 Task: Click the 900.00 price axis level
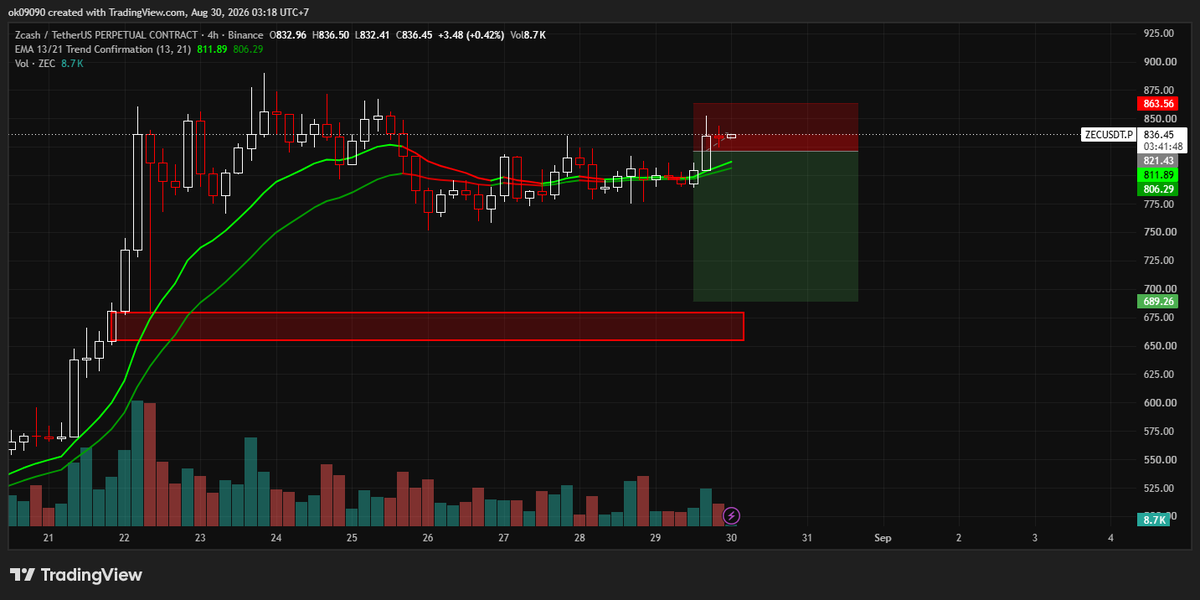pyautogui.click(x=1158, y=62)
